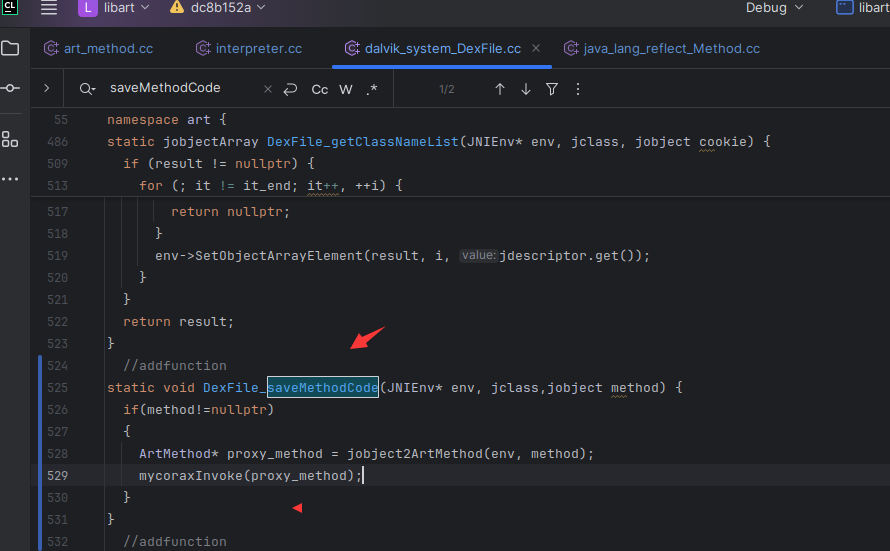Open the Debug configuration dropdown

tap(774, 8)
